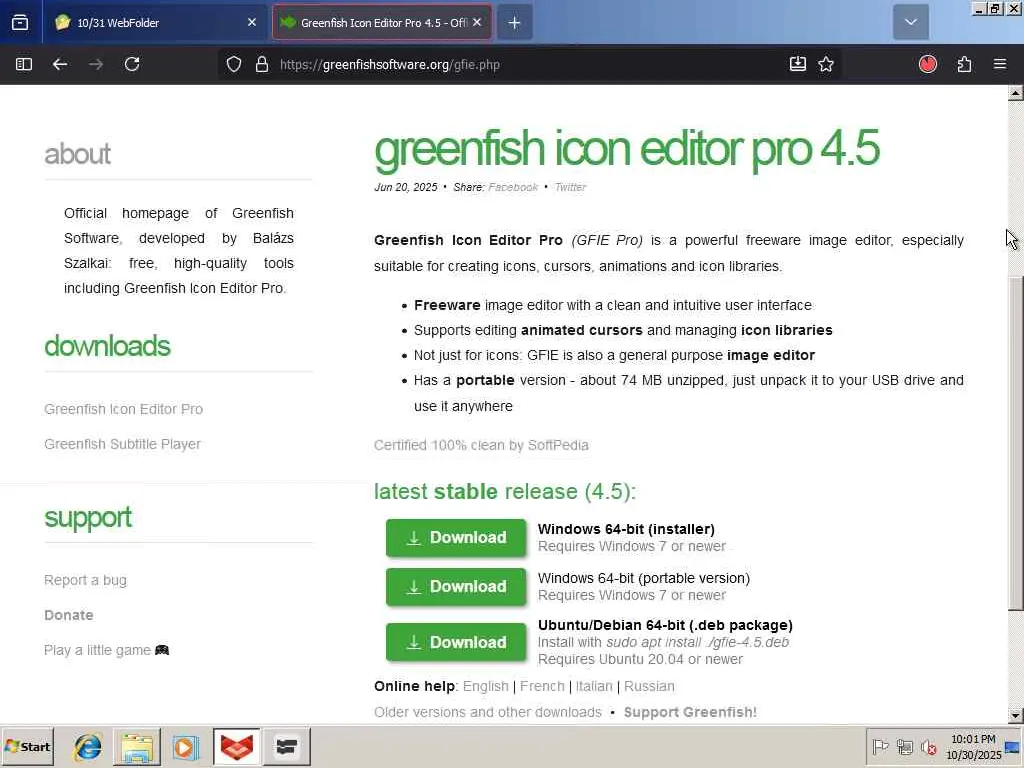Image resolution: width=1024 pixels, height=768 pixels.
Task: Click Show Desktop button in the system tray
Action: [1013, 748]
